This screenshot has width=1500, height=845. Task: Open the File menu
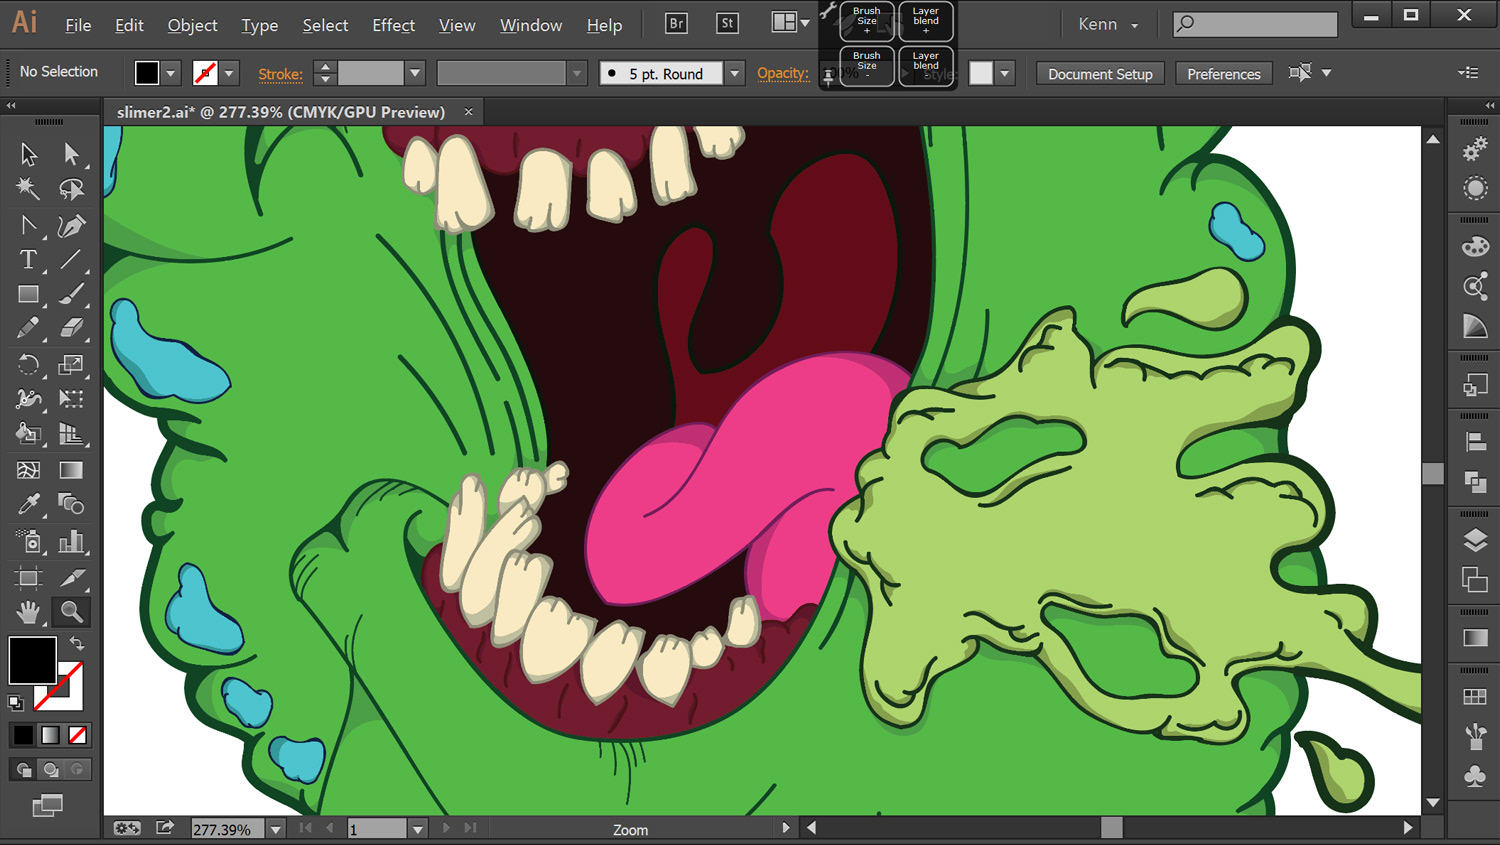coord(78,25)
